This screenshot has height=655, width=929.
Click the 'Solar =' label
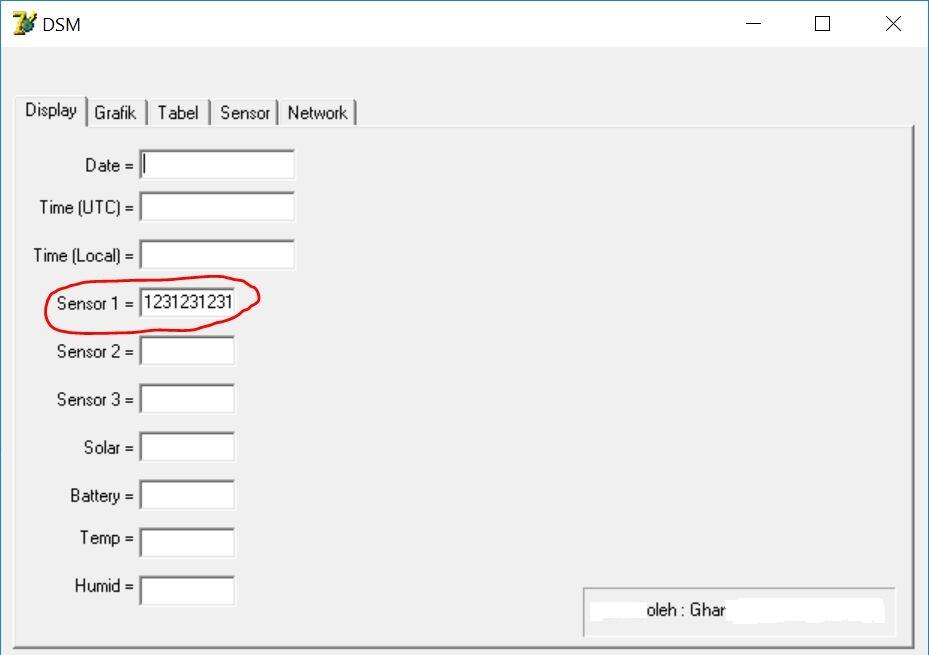(108, 447)
